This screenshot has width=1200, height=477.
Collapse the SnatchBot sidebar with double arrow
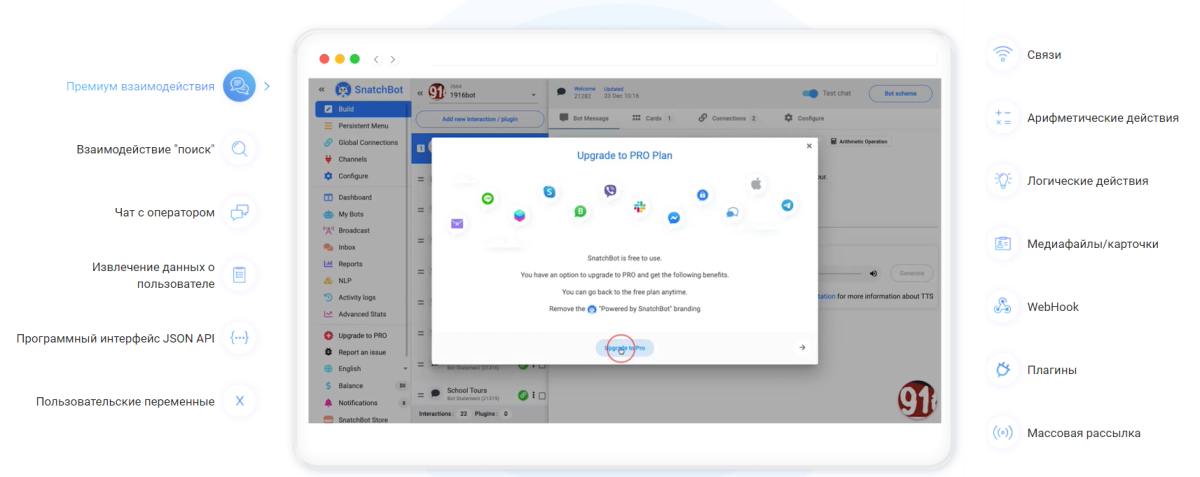[x=322, y=88]
